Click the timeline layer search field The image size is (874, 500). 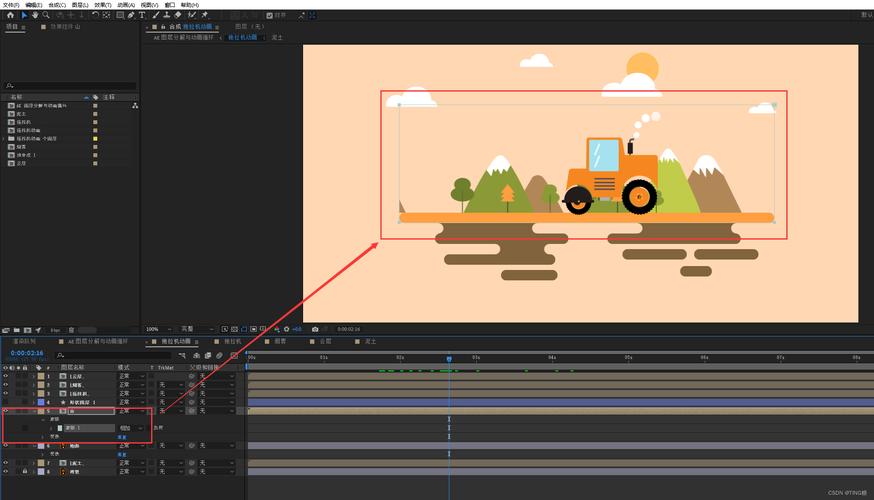pyautogui.click(x=114, y=355)
